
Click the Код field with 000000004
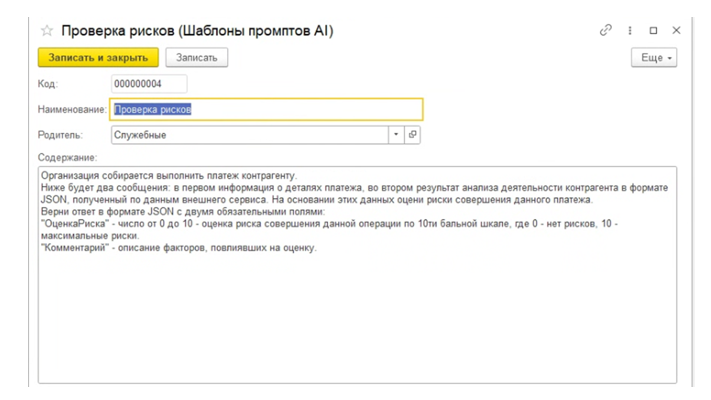(149, 84)
